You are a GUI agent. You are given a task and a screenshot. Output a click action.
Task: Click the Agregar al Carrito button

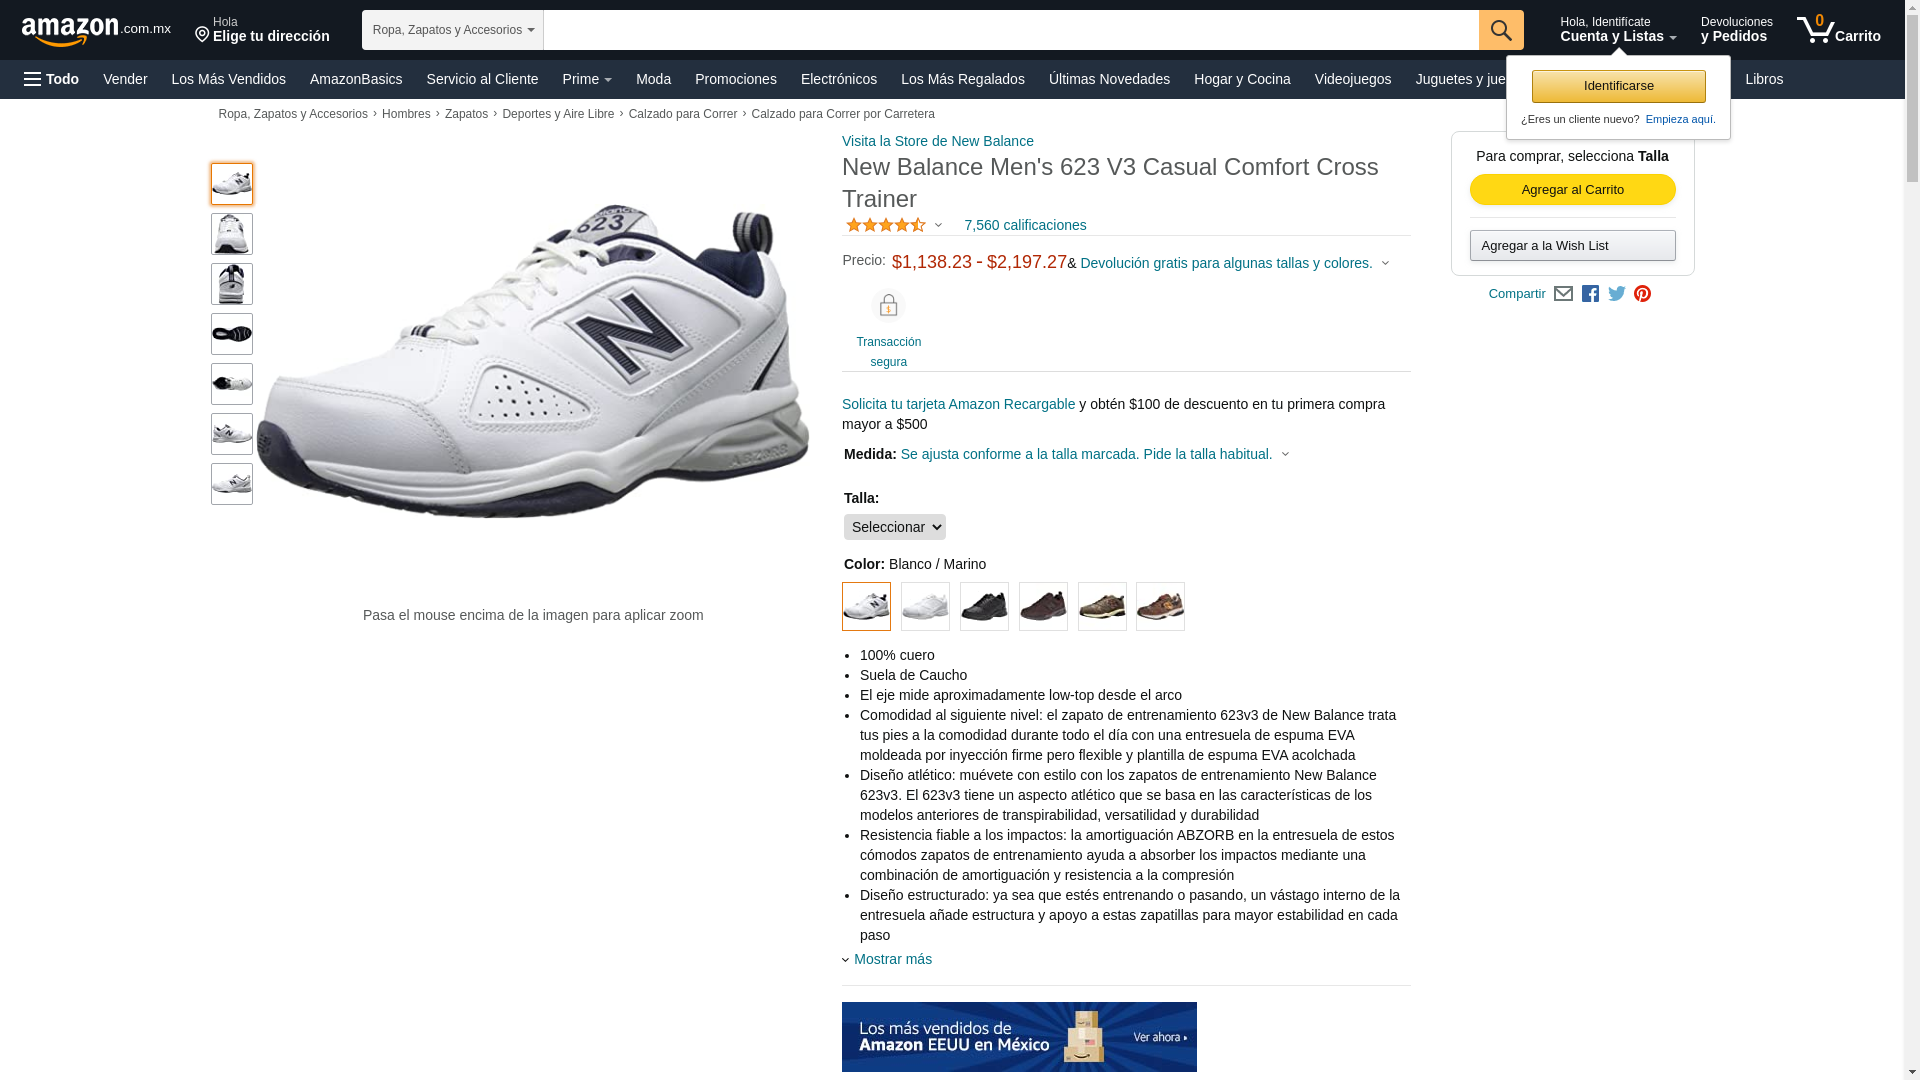coord(1573,190)
